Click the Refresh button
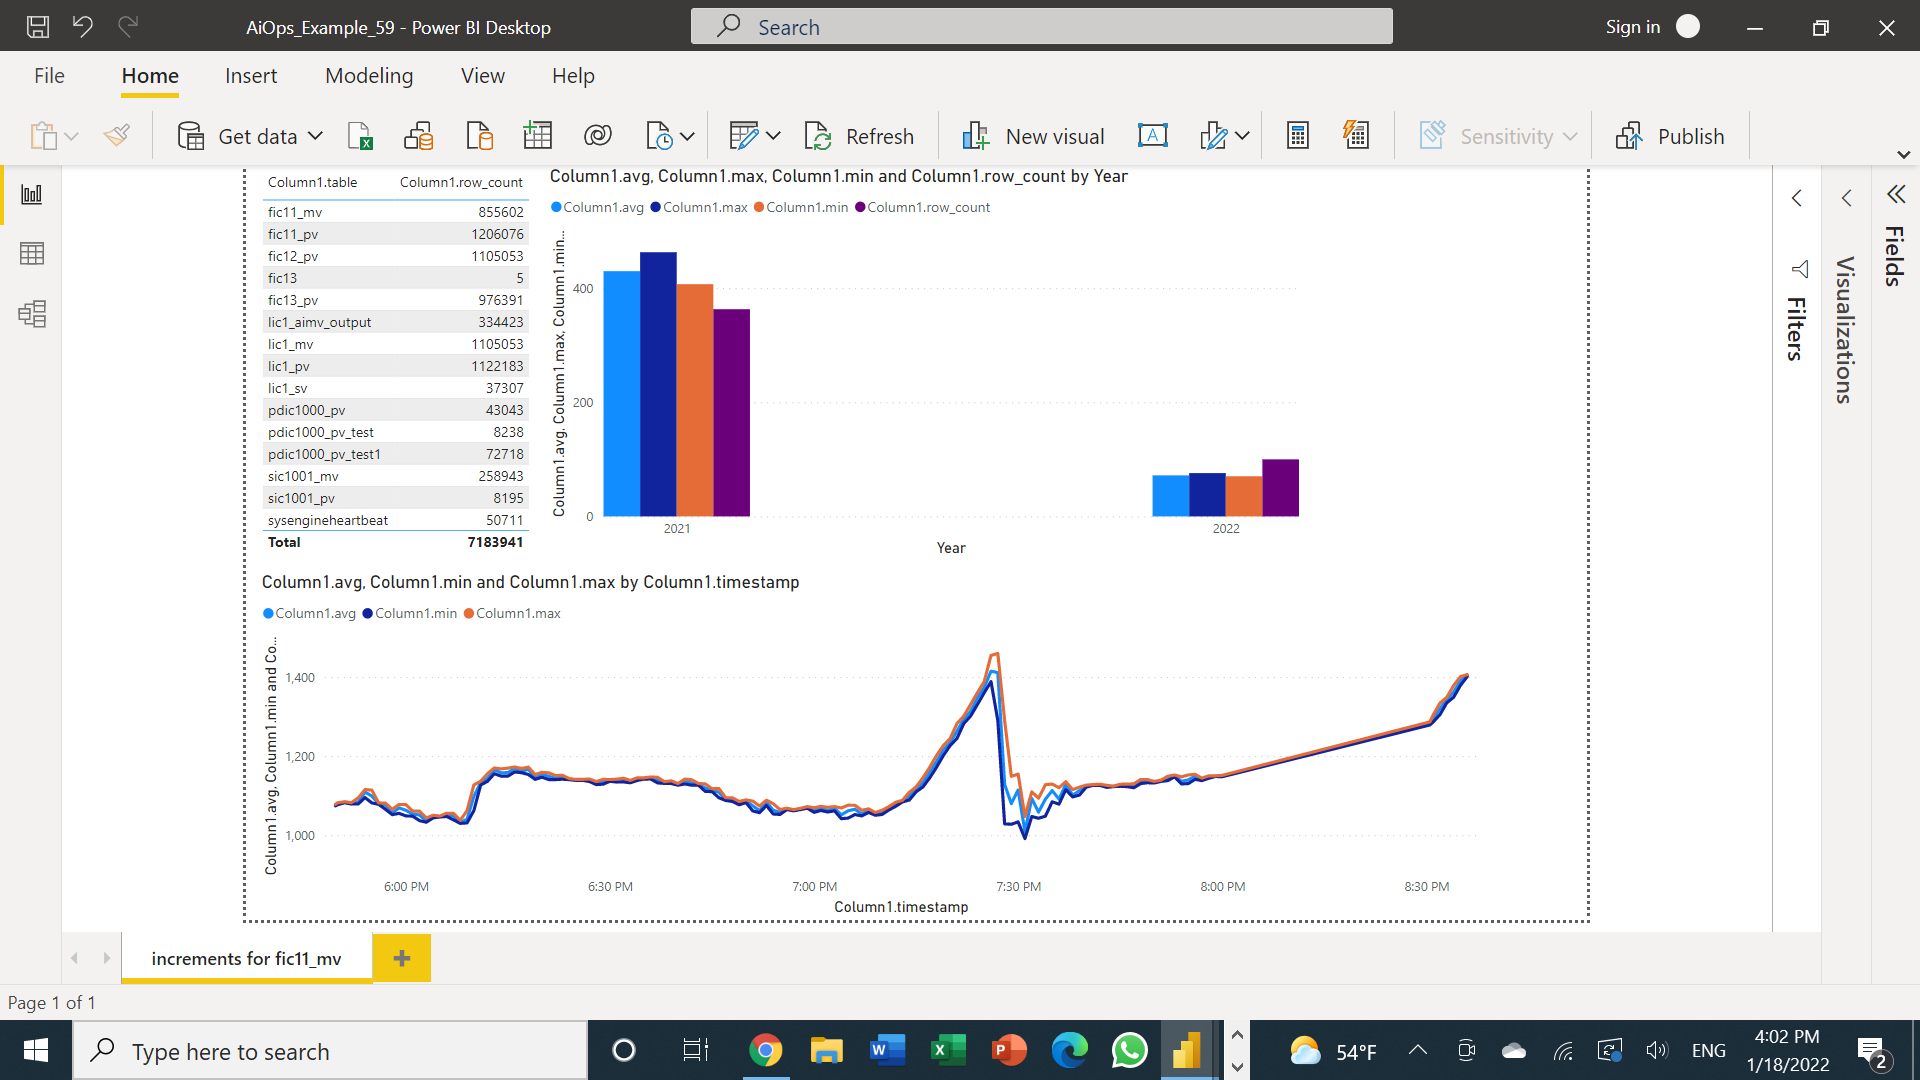 [x=859, y=136]
